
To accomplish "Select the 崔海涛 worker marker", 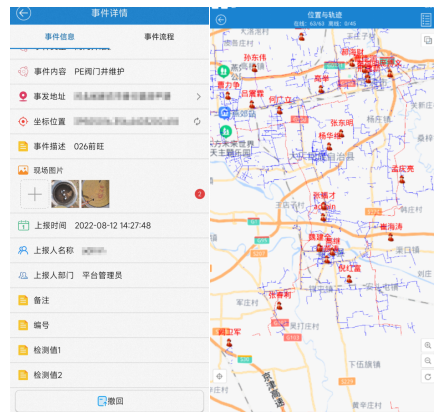I will click(x=391, y=237).
